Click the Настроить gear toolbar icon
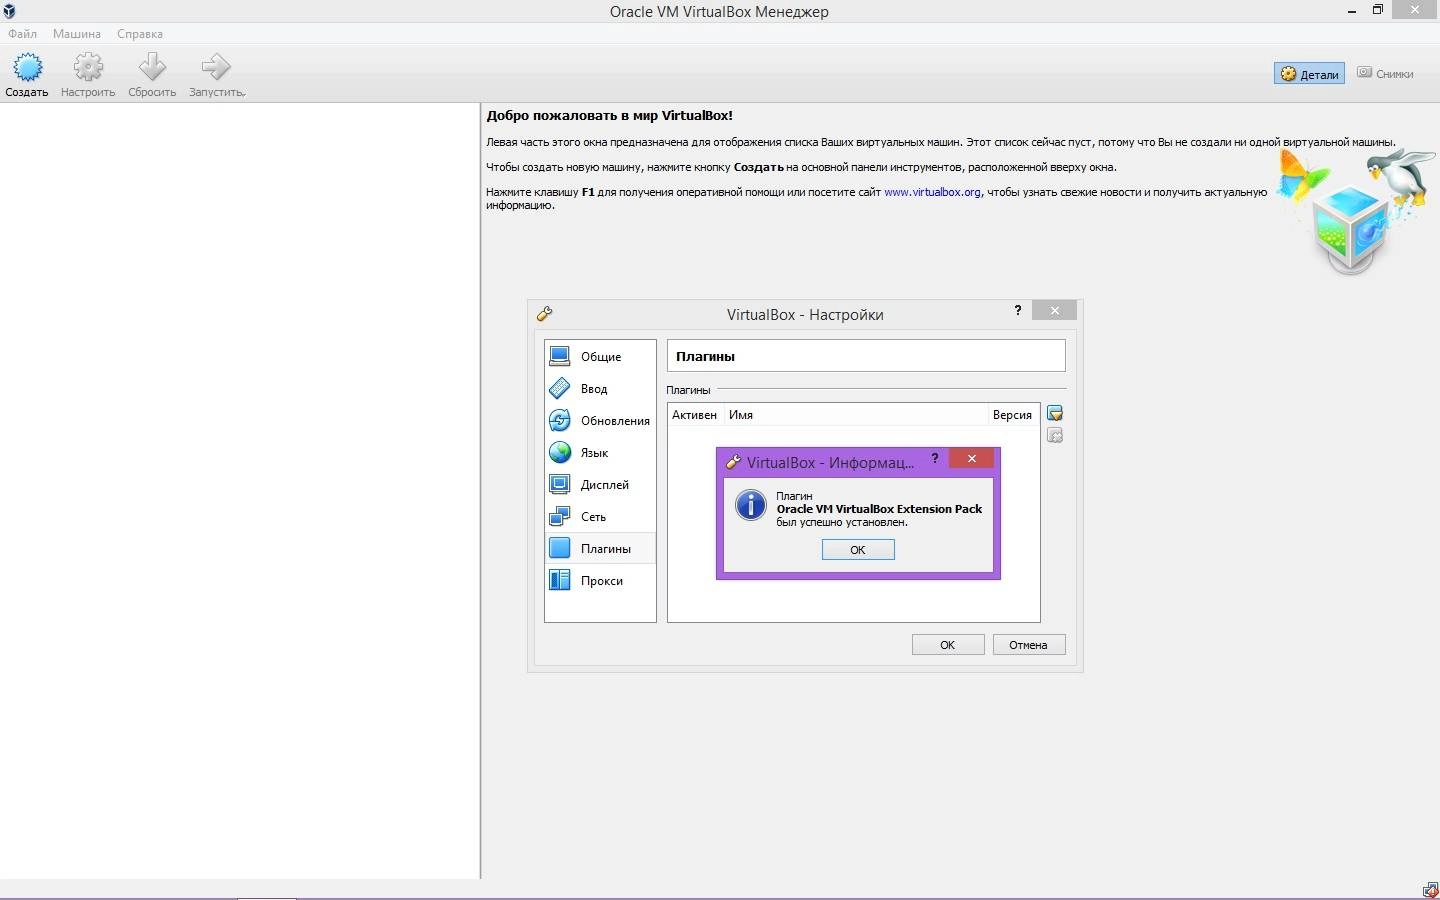The image size is (1440, 900). [88, 67]
